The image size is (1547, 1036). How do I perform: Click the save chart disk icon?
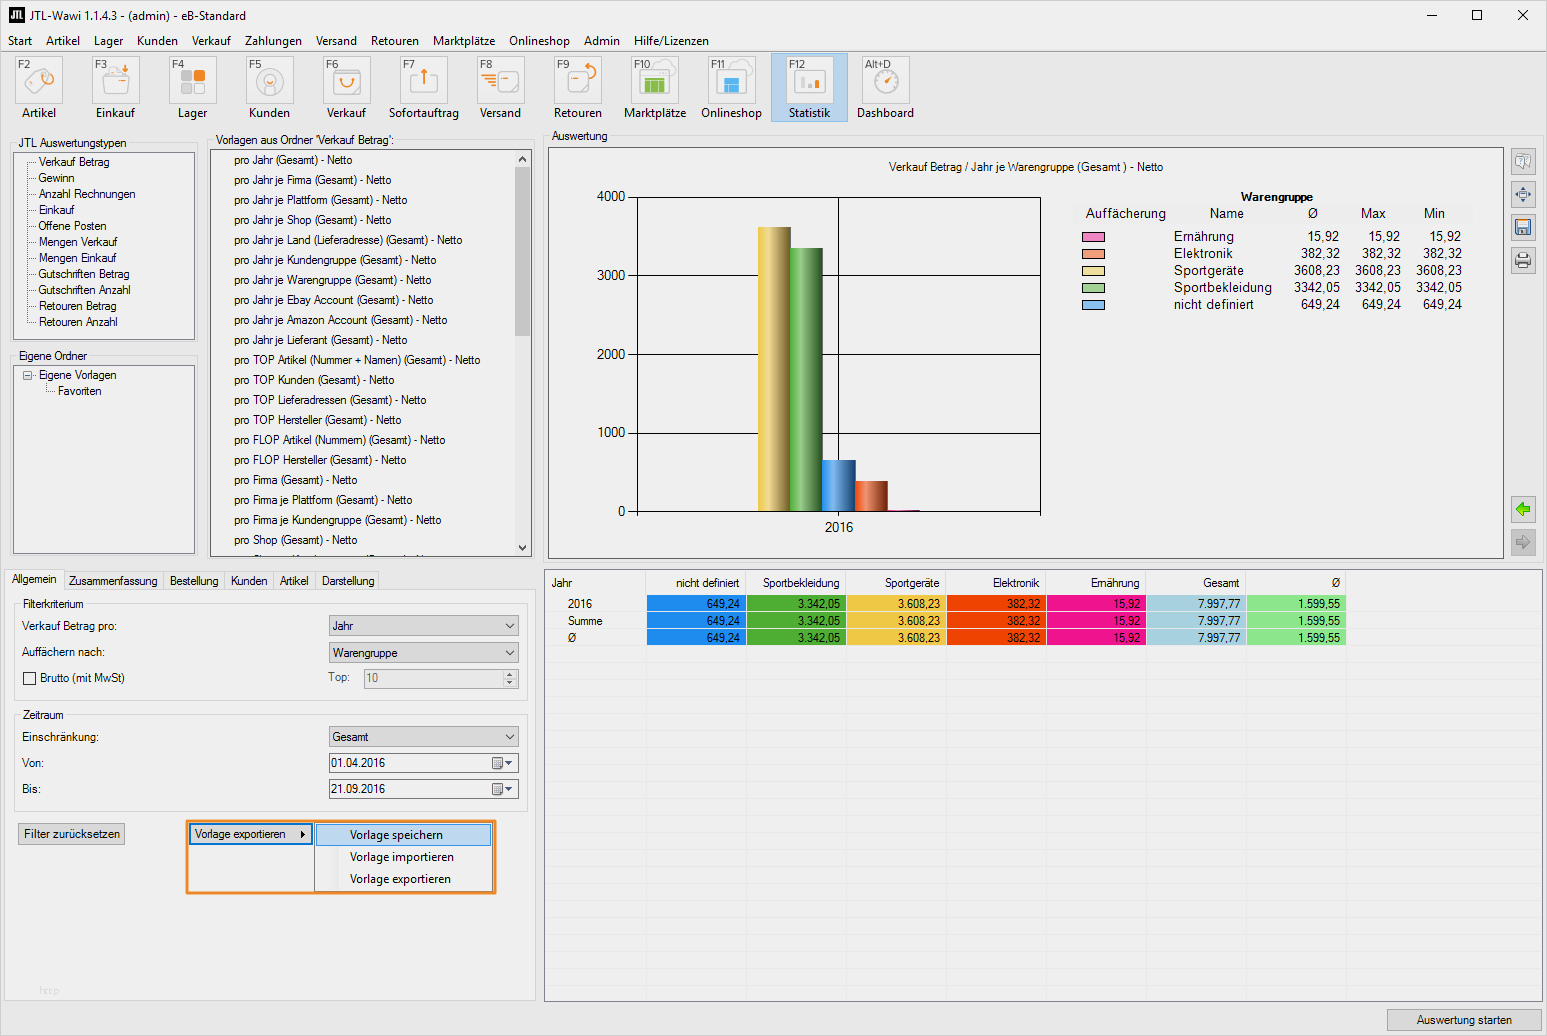point(1523,228)
